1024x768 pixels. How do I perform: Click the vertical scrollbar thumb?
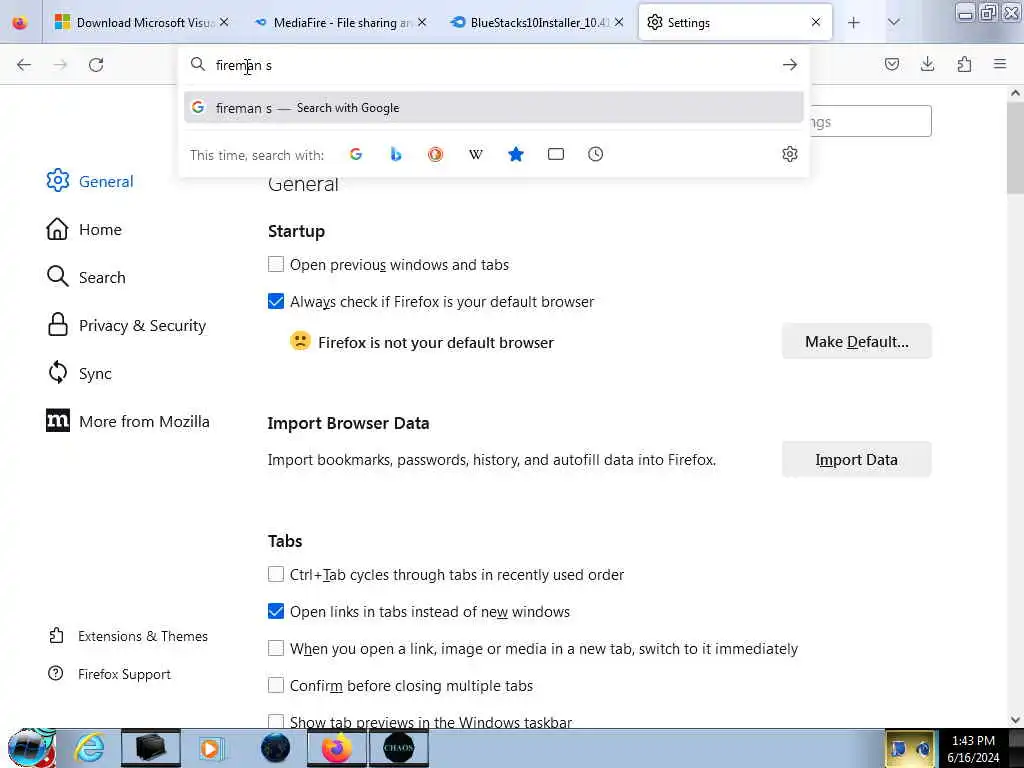pyautogui.click(x=1015, y=150)
